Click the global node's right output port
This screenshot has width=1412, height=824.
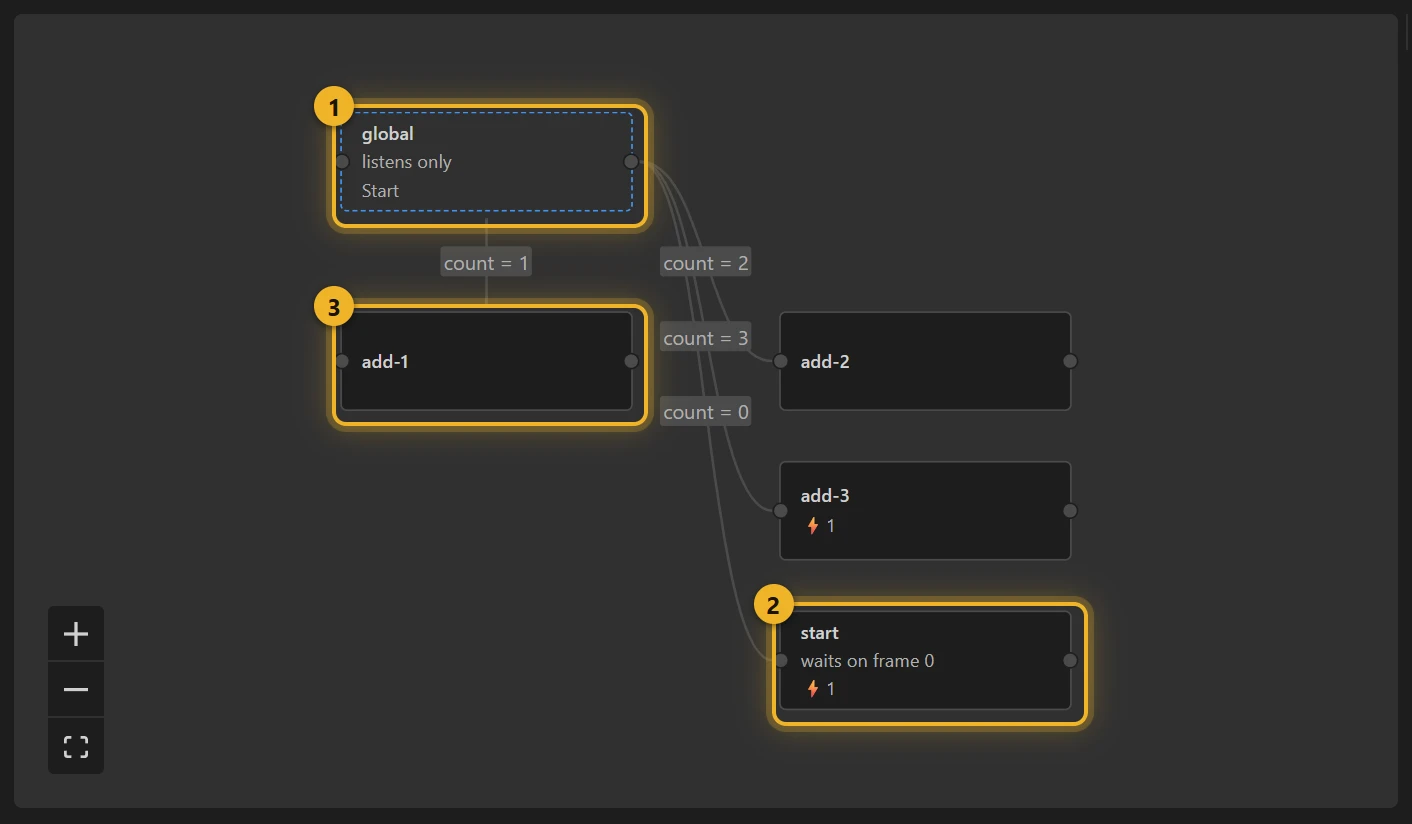pyautogui.click(x=631, y=161)
